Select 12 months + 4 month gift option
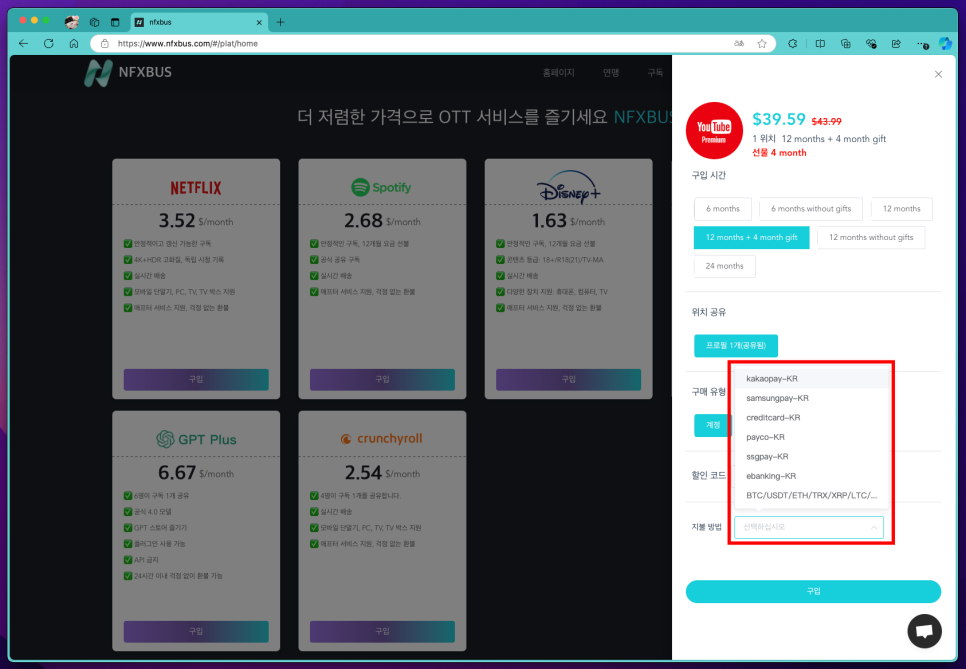 tap(752, 237)
